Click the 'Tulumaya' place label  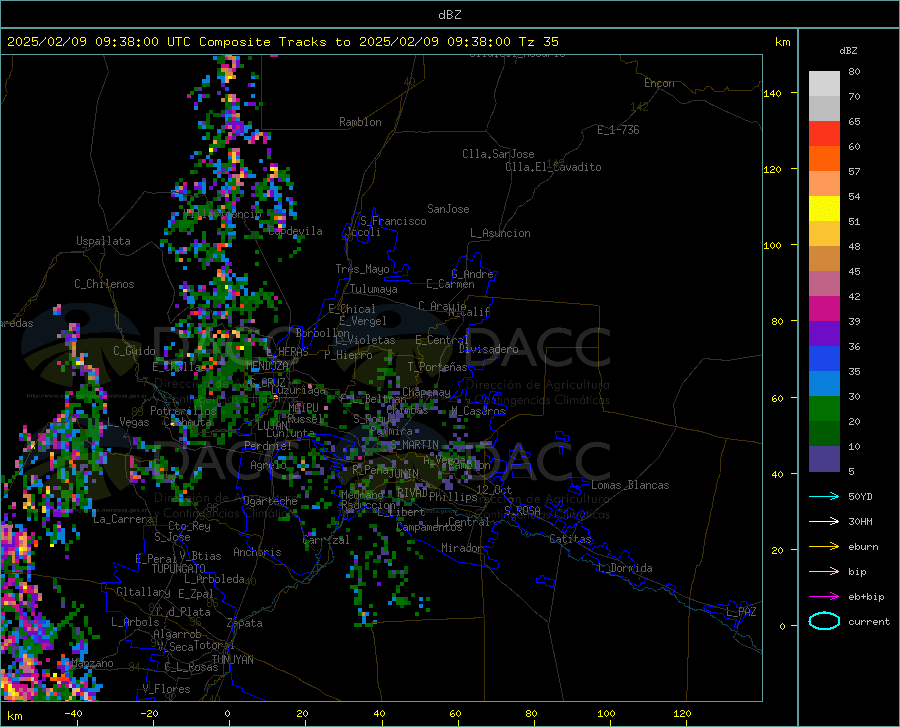click(374, 289)
